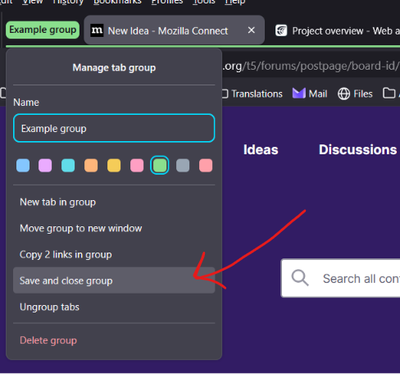Select the gray group color swatch

pos(183,165)
